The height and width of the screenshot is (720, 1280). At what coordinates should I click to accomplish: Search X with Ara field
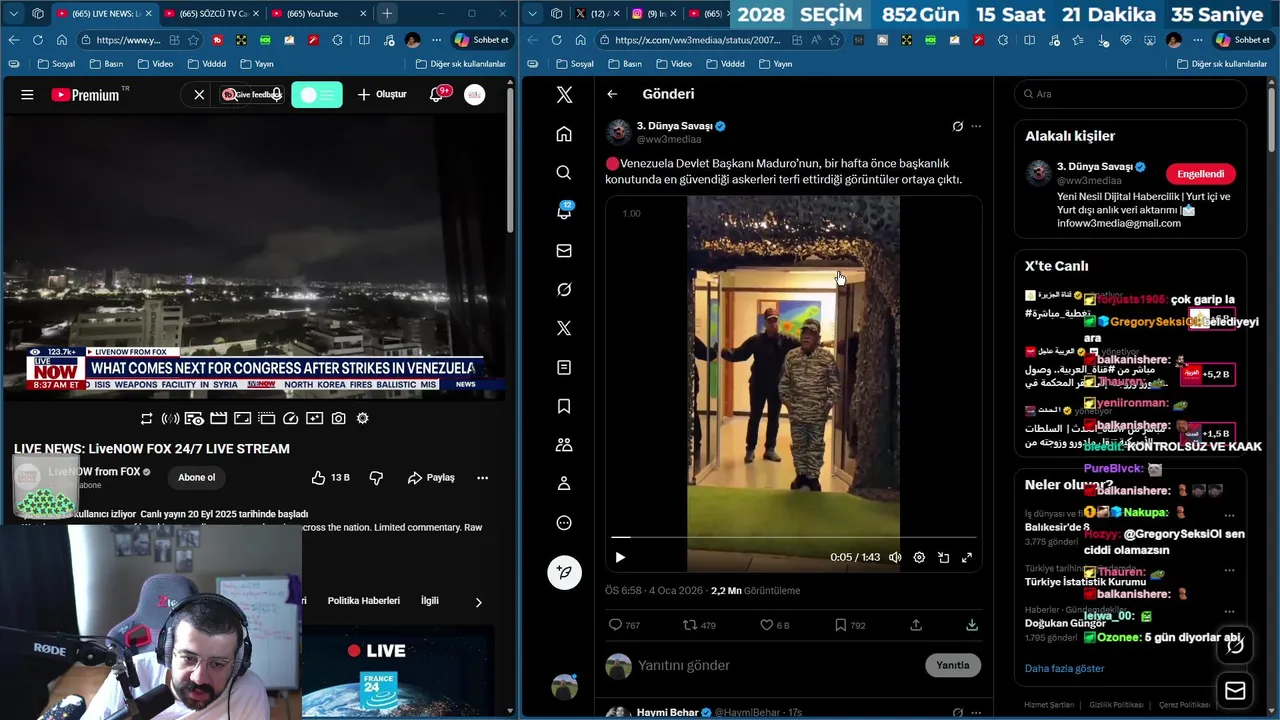(x=1130, y=94)
